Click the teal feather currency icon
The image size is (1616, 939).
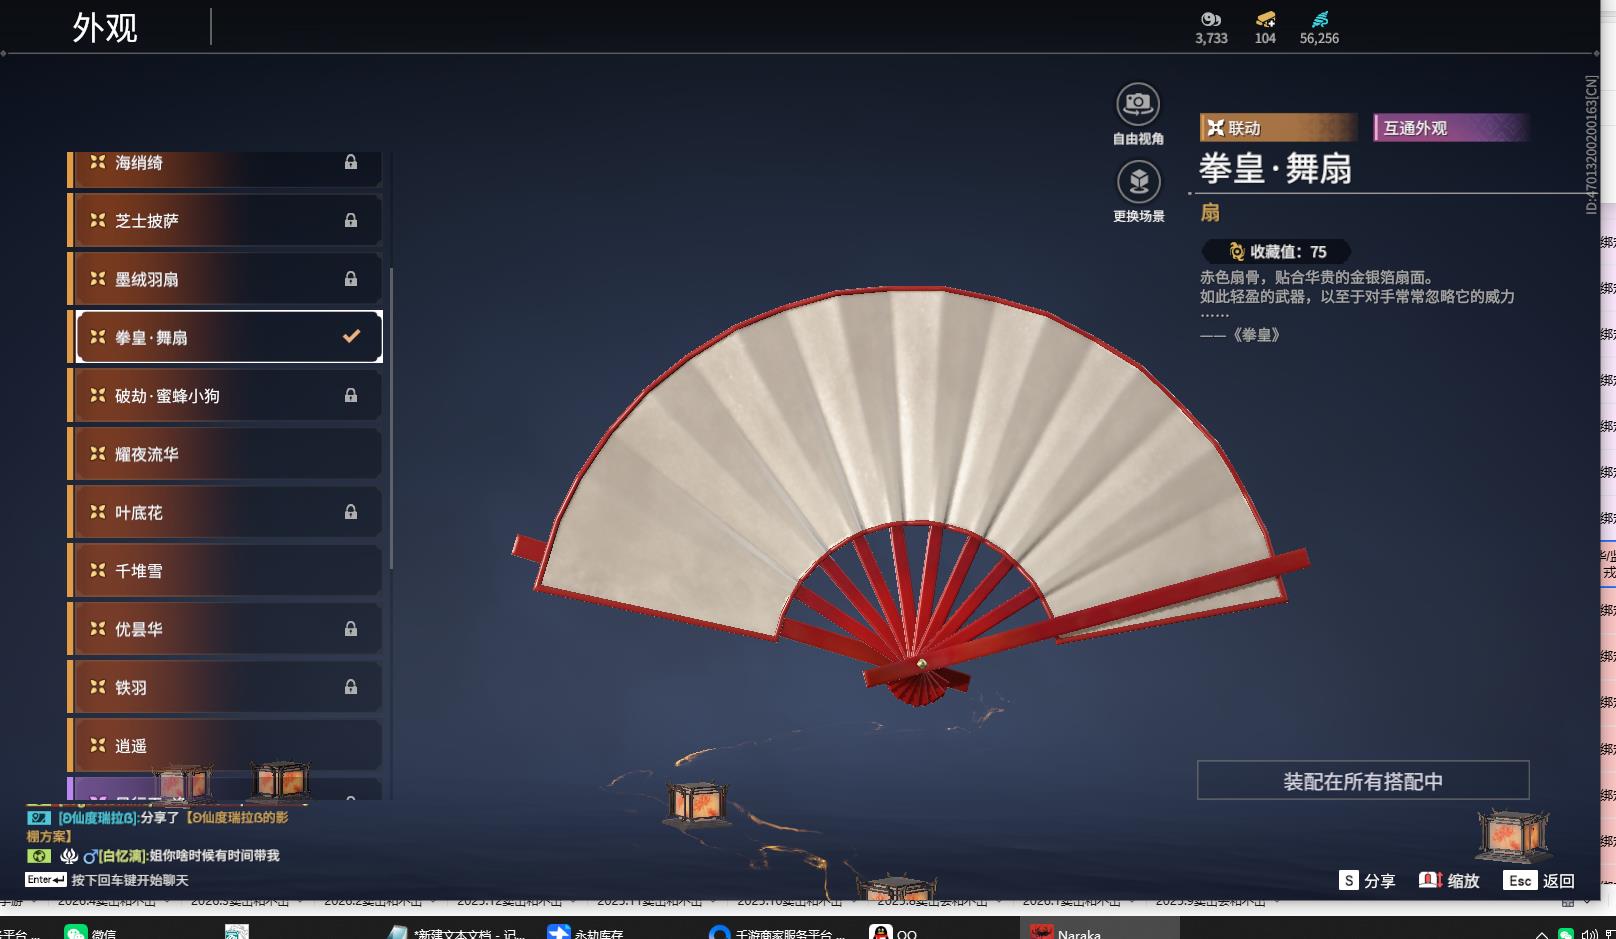click(x=1320, y=20)
